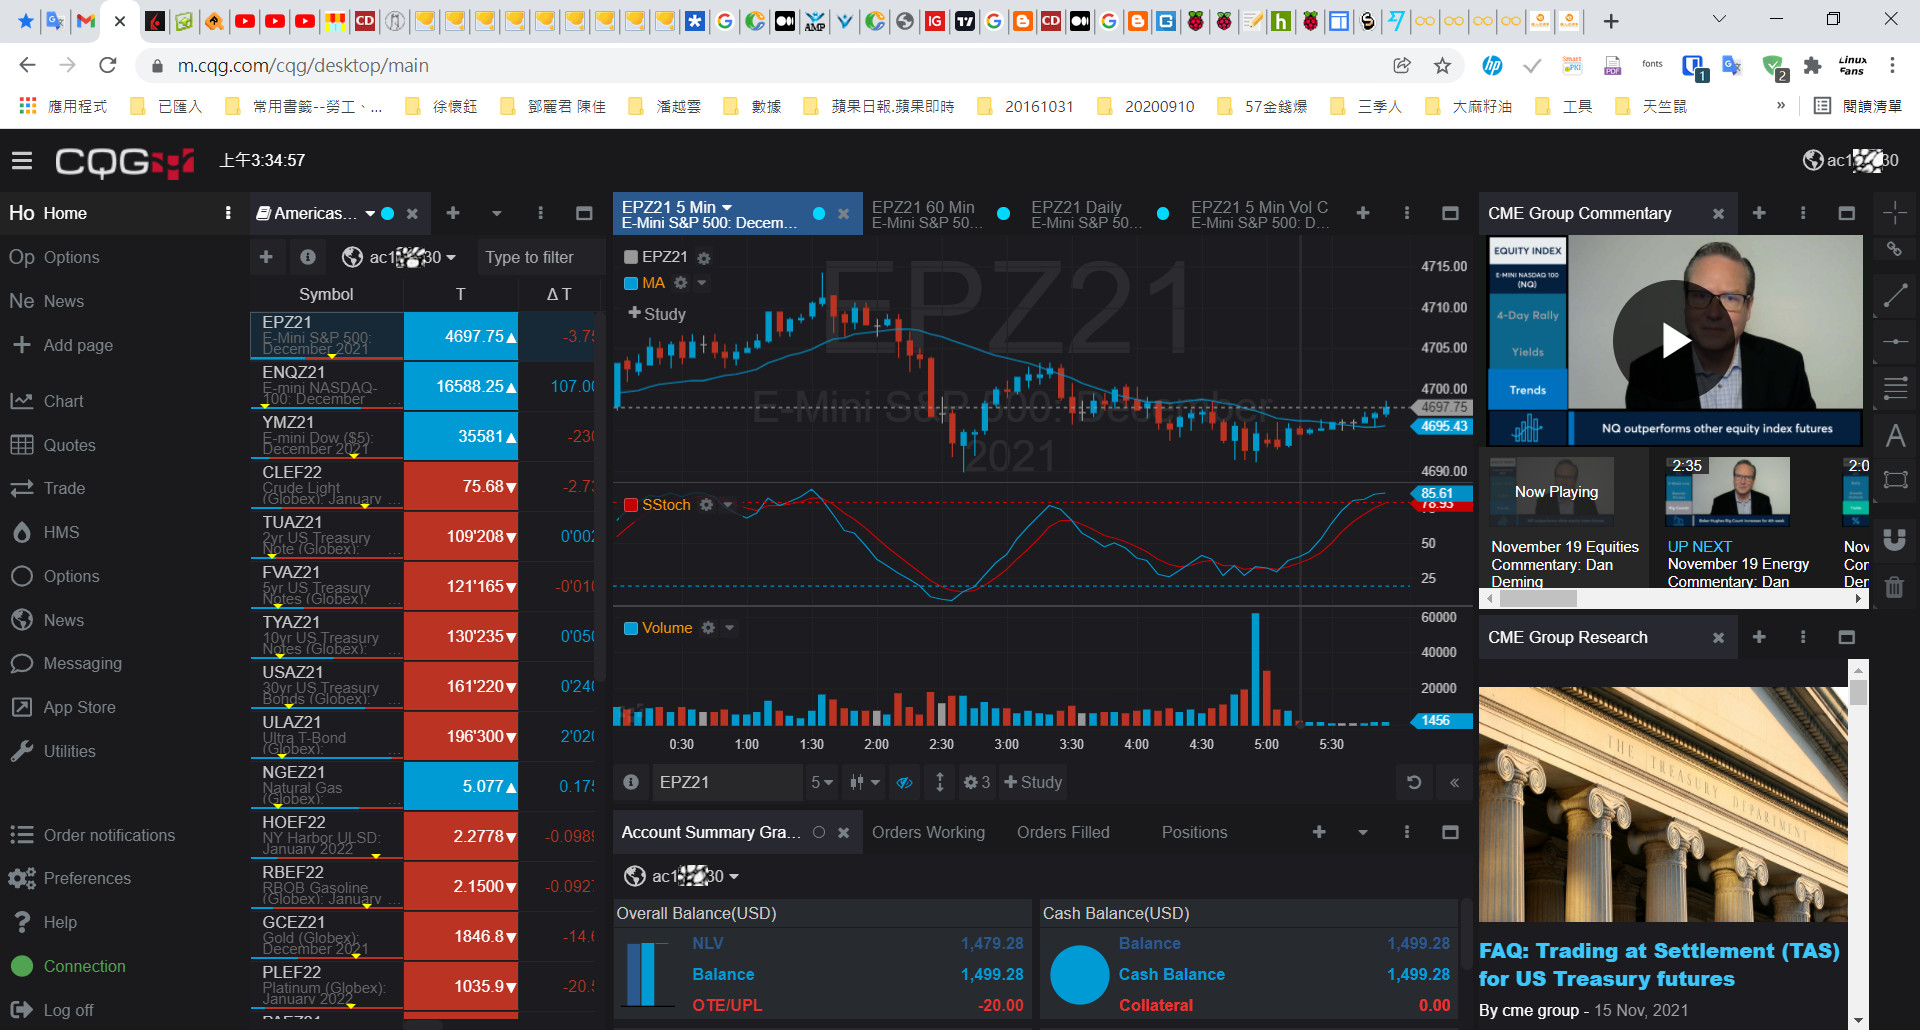Open the hamburger main menu
1920x1030 pixels.
click(x=22, y=161)
